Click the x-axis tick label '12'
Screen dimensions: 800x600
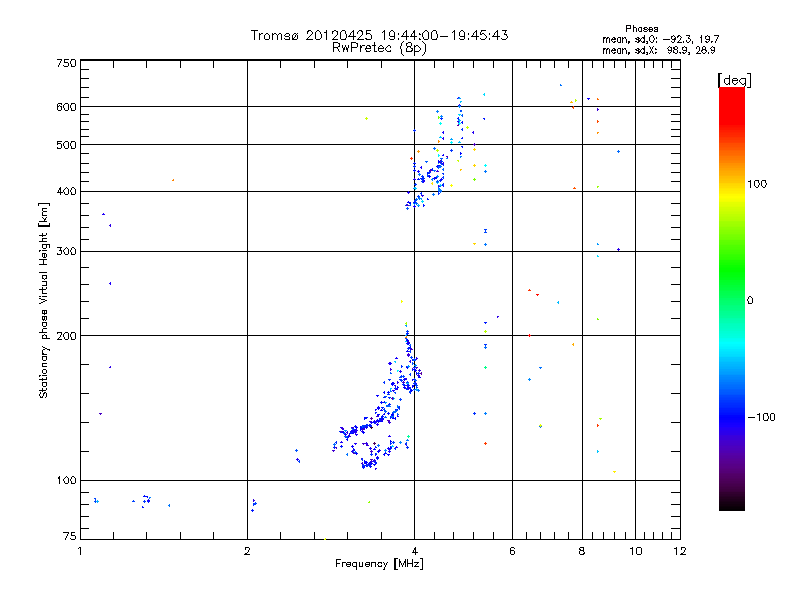click(x=680, y=551)
